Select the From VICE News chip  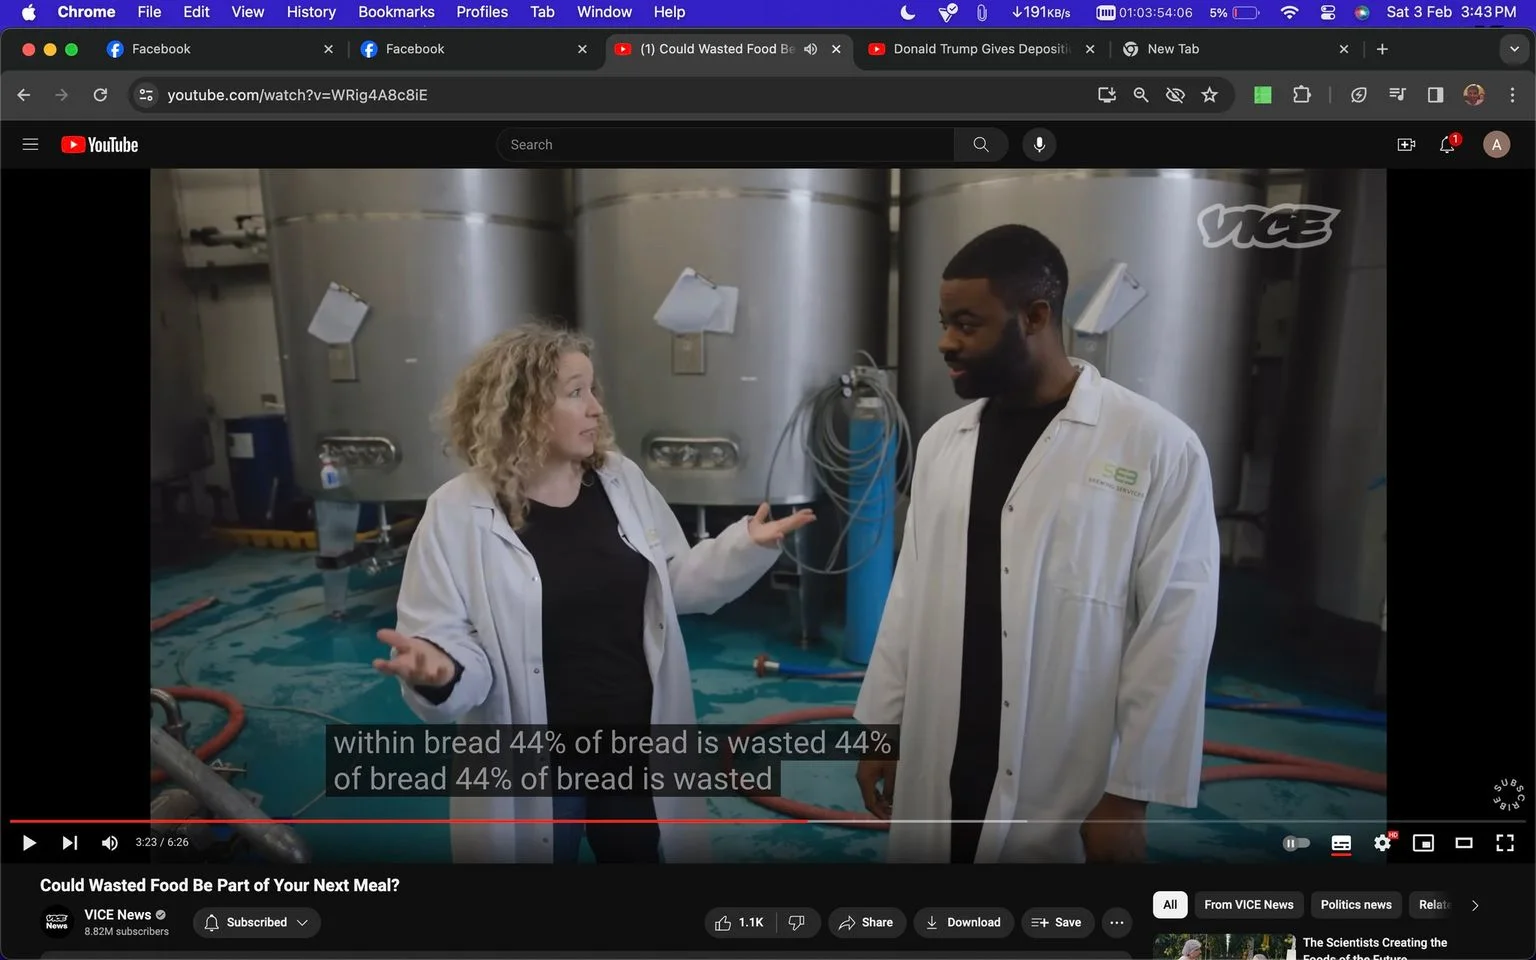pyautogui.click(x=1248, y=905)
